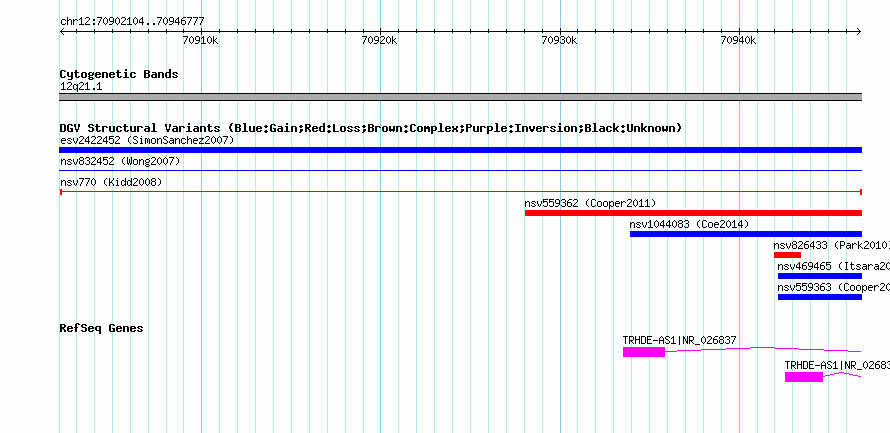Click the TRHDE-AS1 NR_026837 magenta exon block
Screen dimensions: 890x433
click(x=644, y=352)
